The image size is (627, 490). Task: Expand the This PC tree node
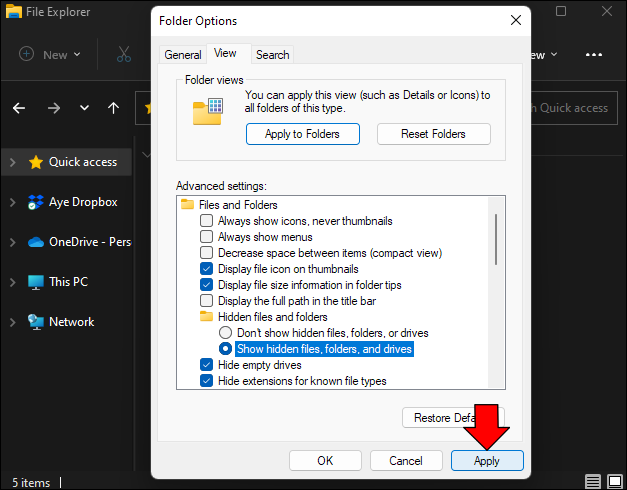click(12, 282)
